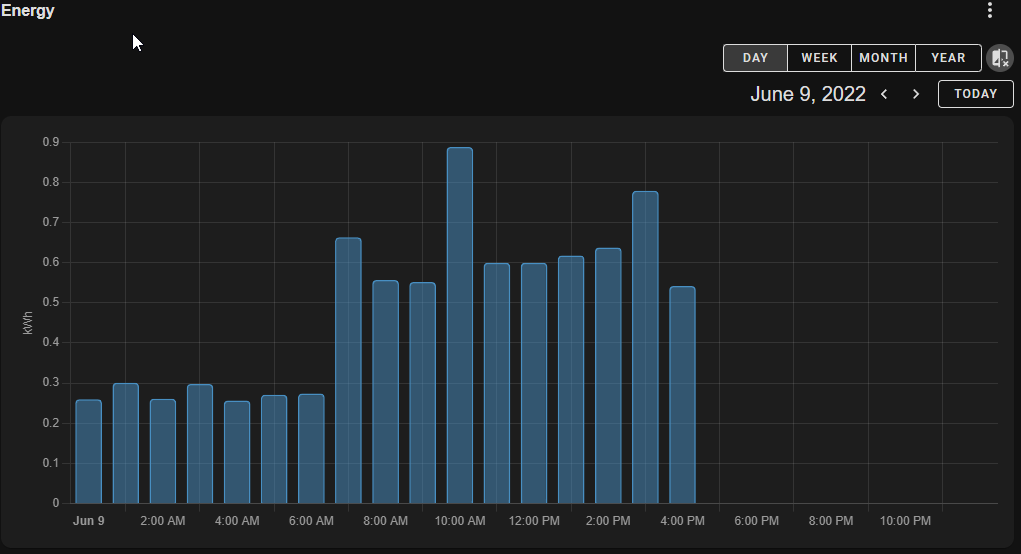Select the 7:00 AM energy bar

(348, 370)
